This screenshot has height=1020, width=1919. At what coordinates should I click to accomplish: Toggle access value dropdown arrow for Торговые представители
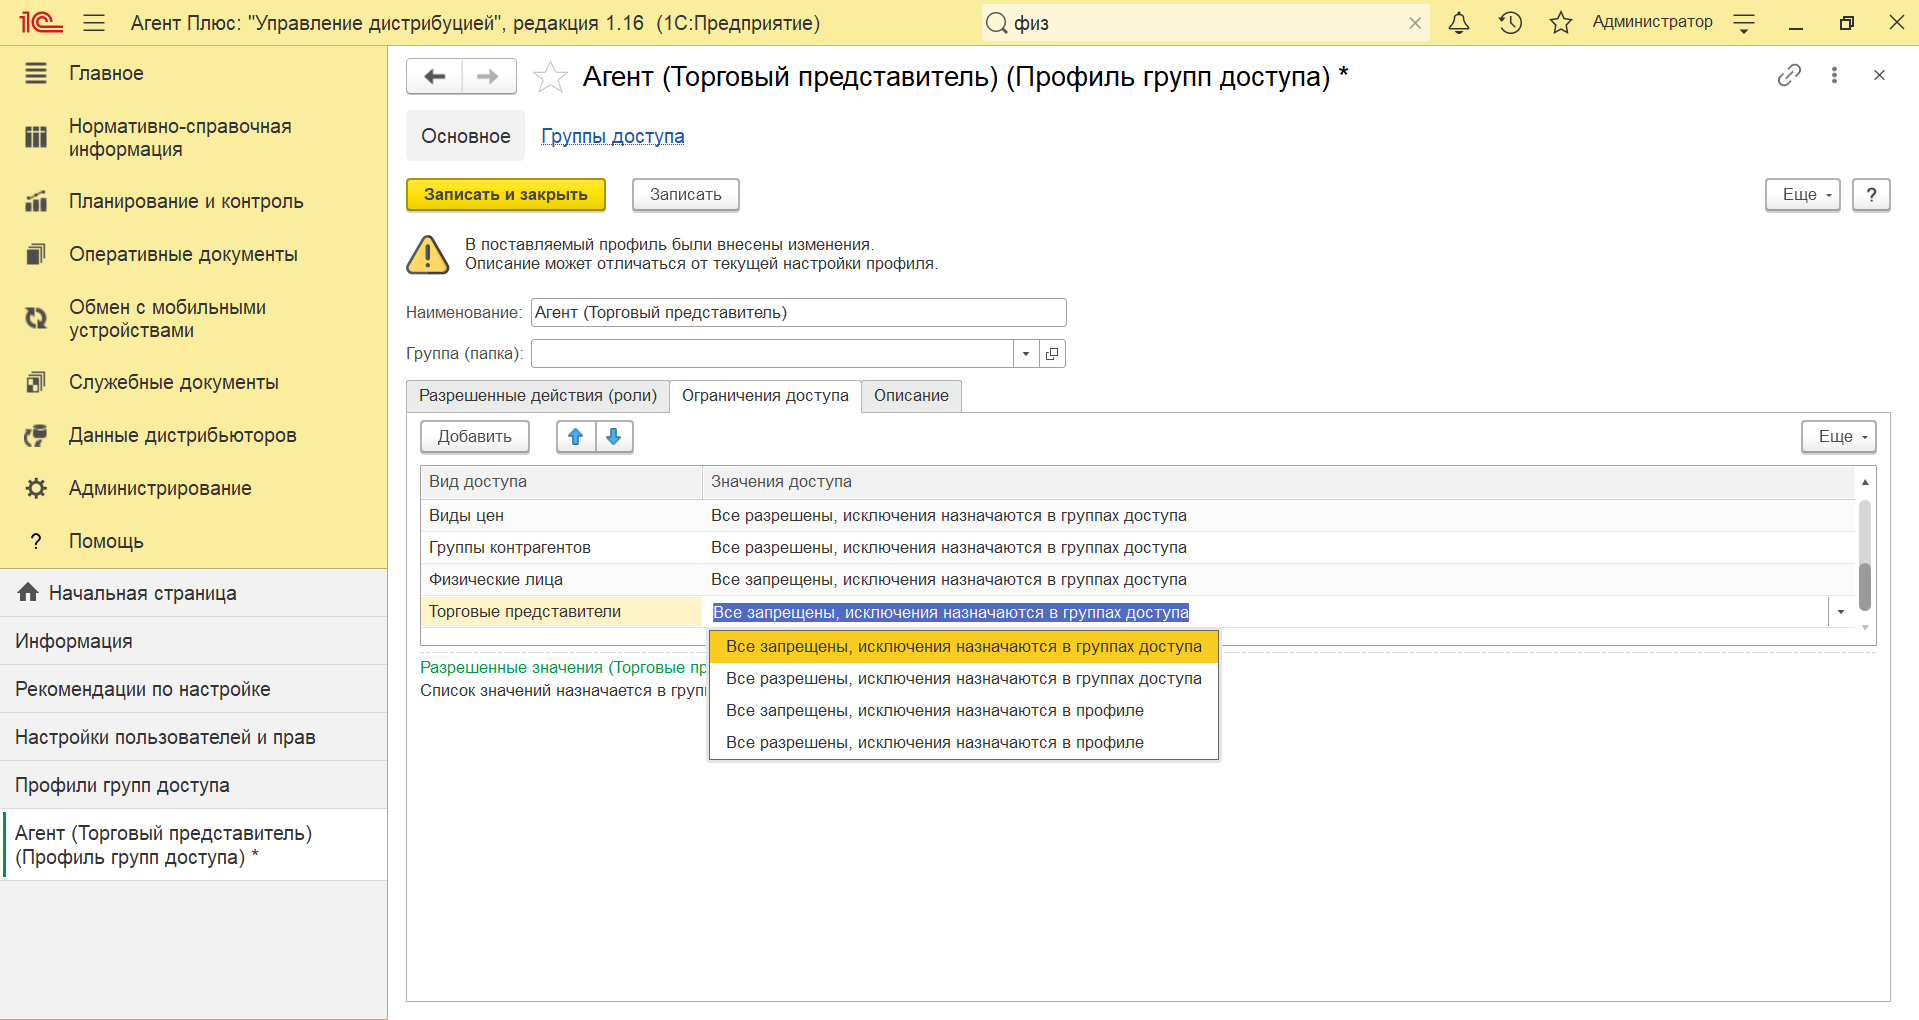(1841, 612)
